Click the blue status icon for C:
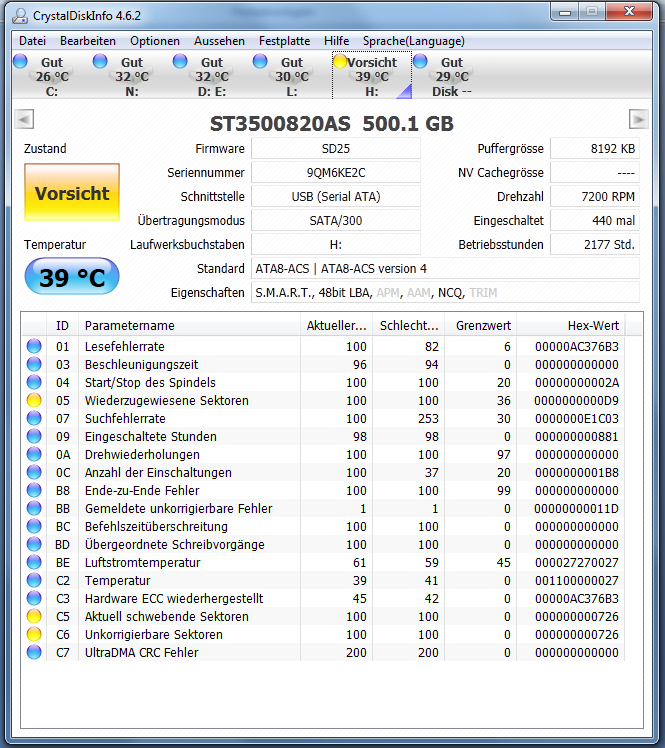This screenshot has height=748, width=665. 20,62
